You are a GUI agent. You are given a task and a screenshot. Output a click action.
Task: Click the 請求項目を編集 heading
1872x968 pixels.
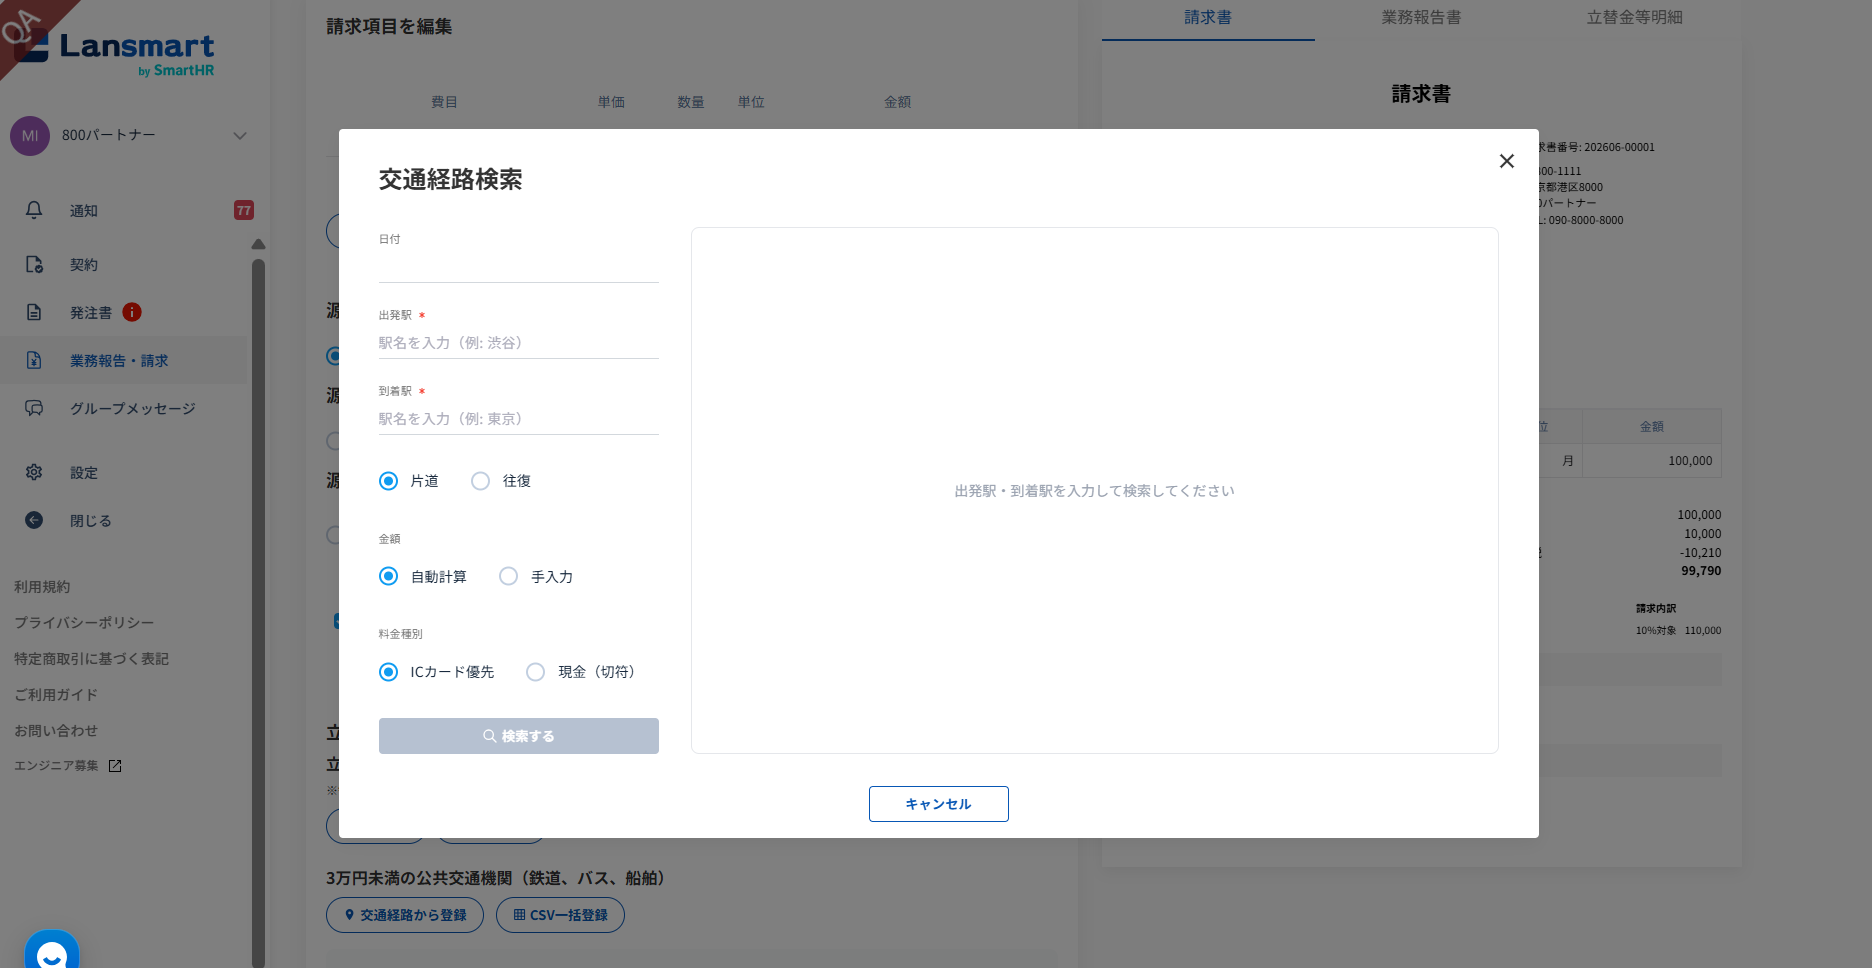coord(389,27)
